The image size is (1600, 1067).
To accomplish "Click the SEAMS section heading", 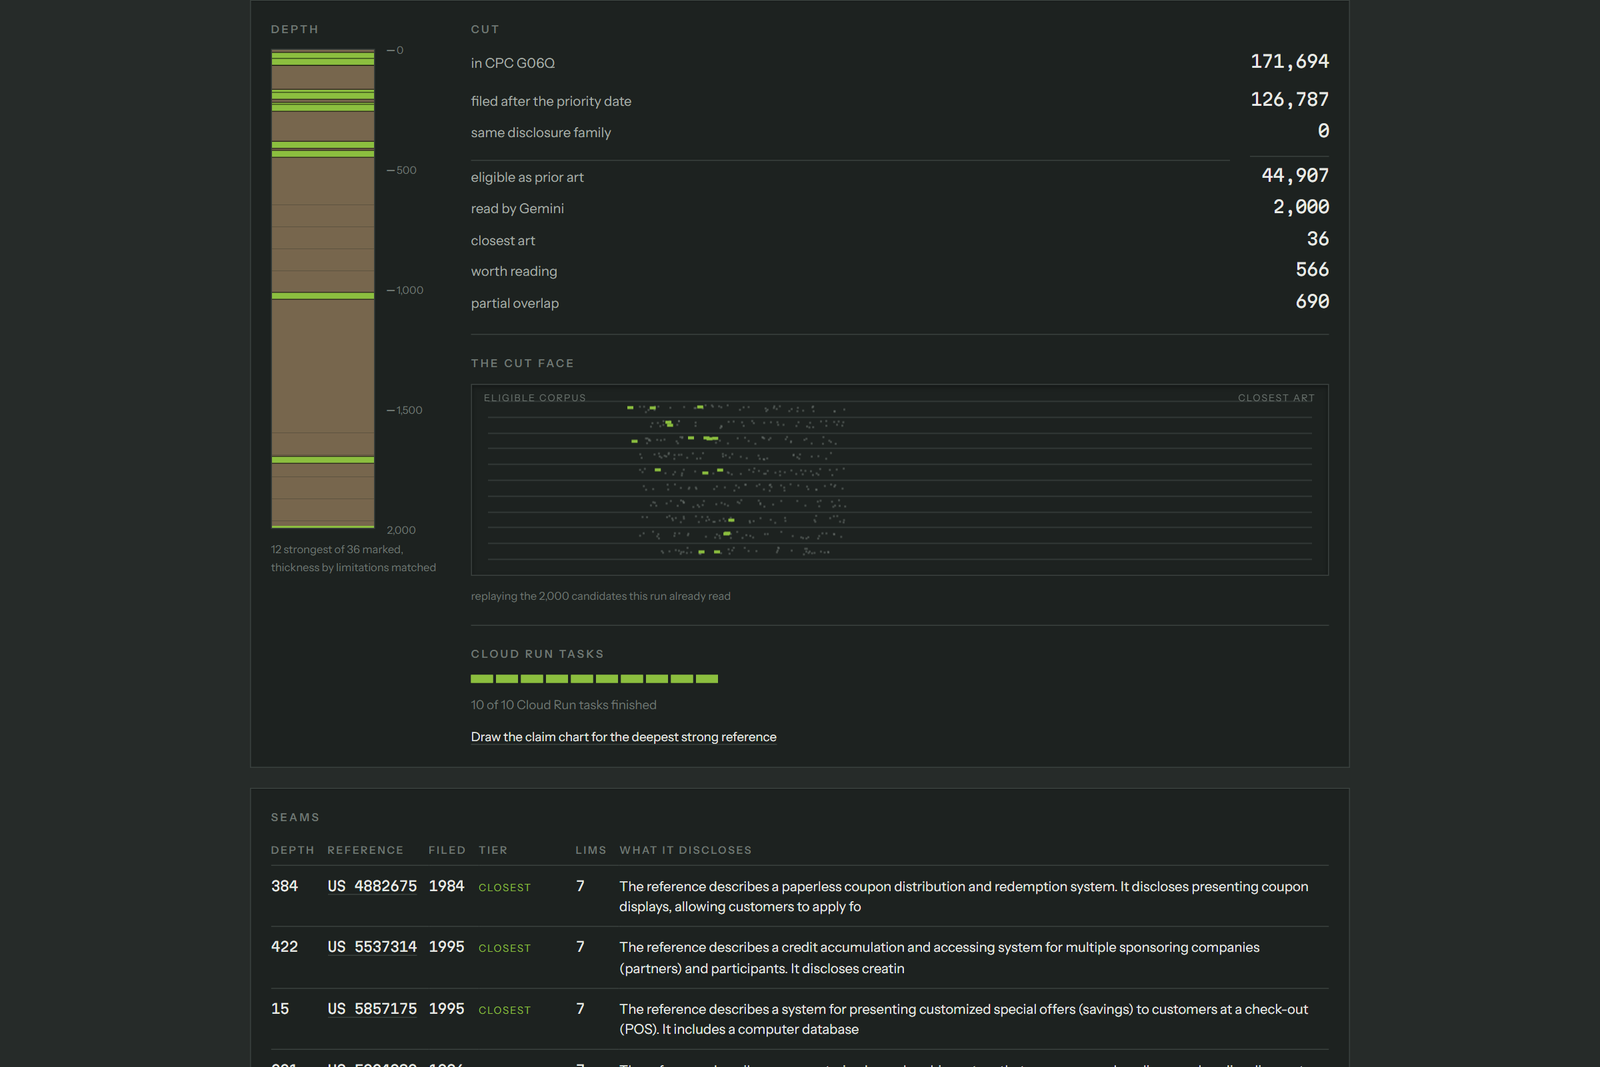I will point(295,817).
